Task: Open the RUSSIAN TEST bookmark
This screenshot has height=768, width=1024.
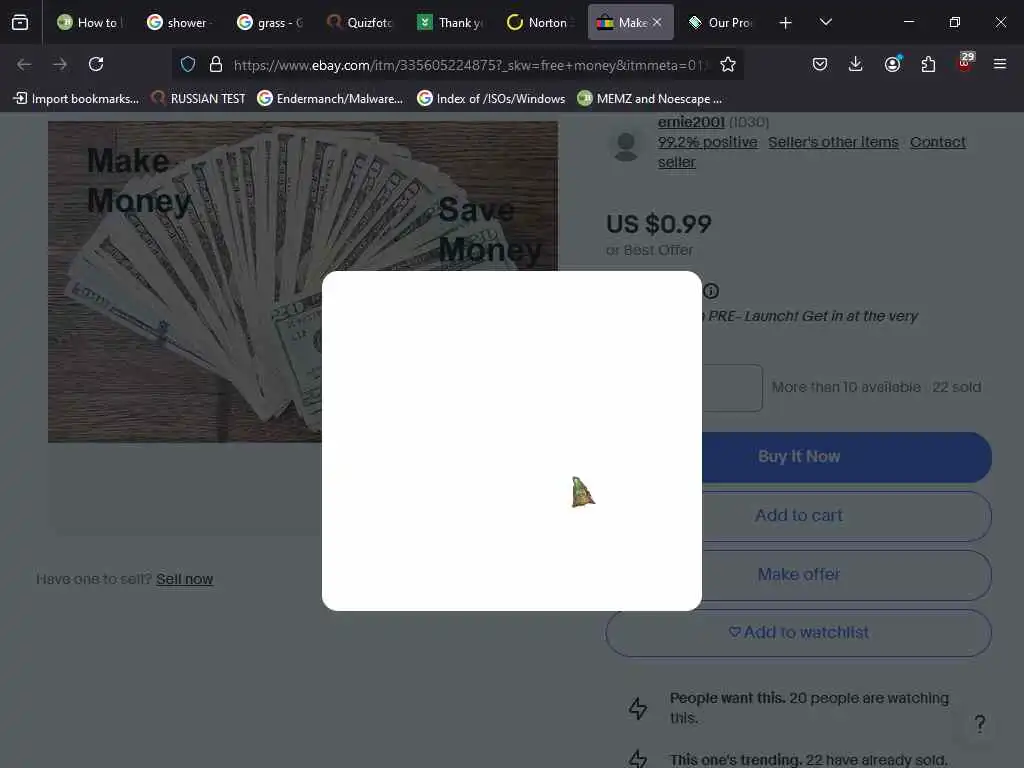Action: pos(199,99)
